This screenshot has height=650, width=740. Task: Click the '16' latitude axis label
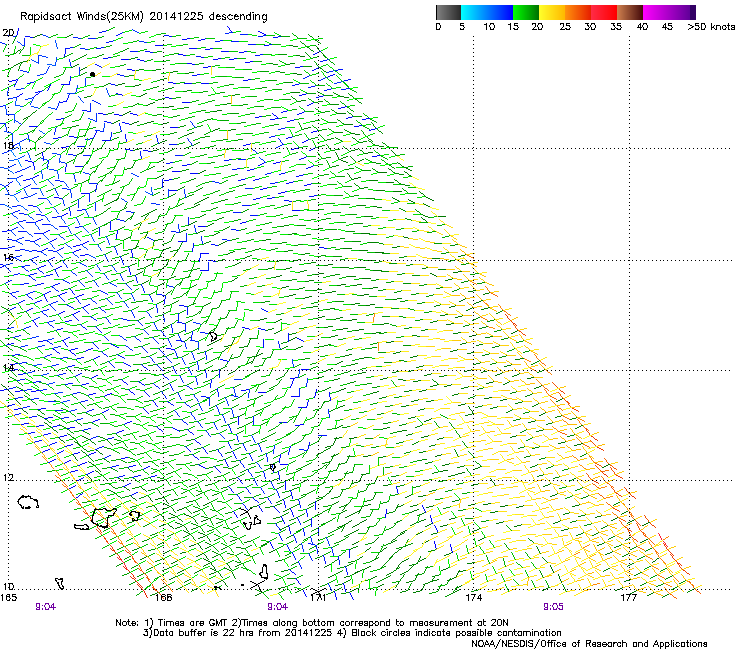click(8, 257)
